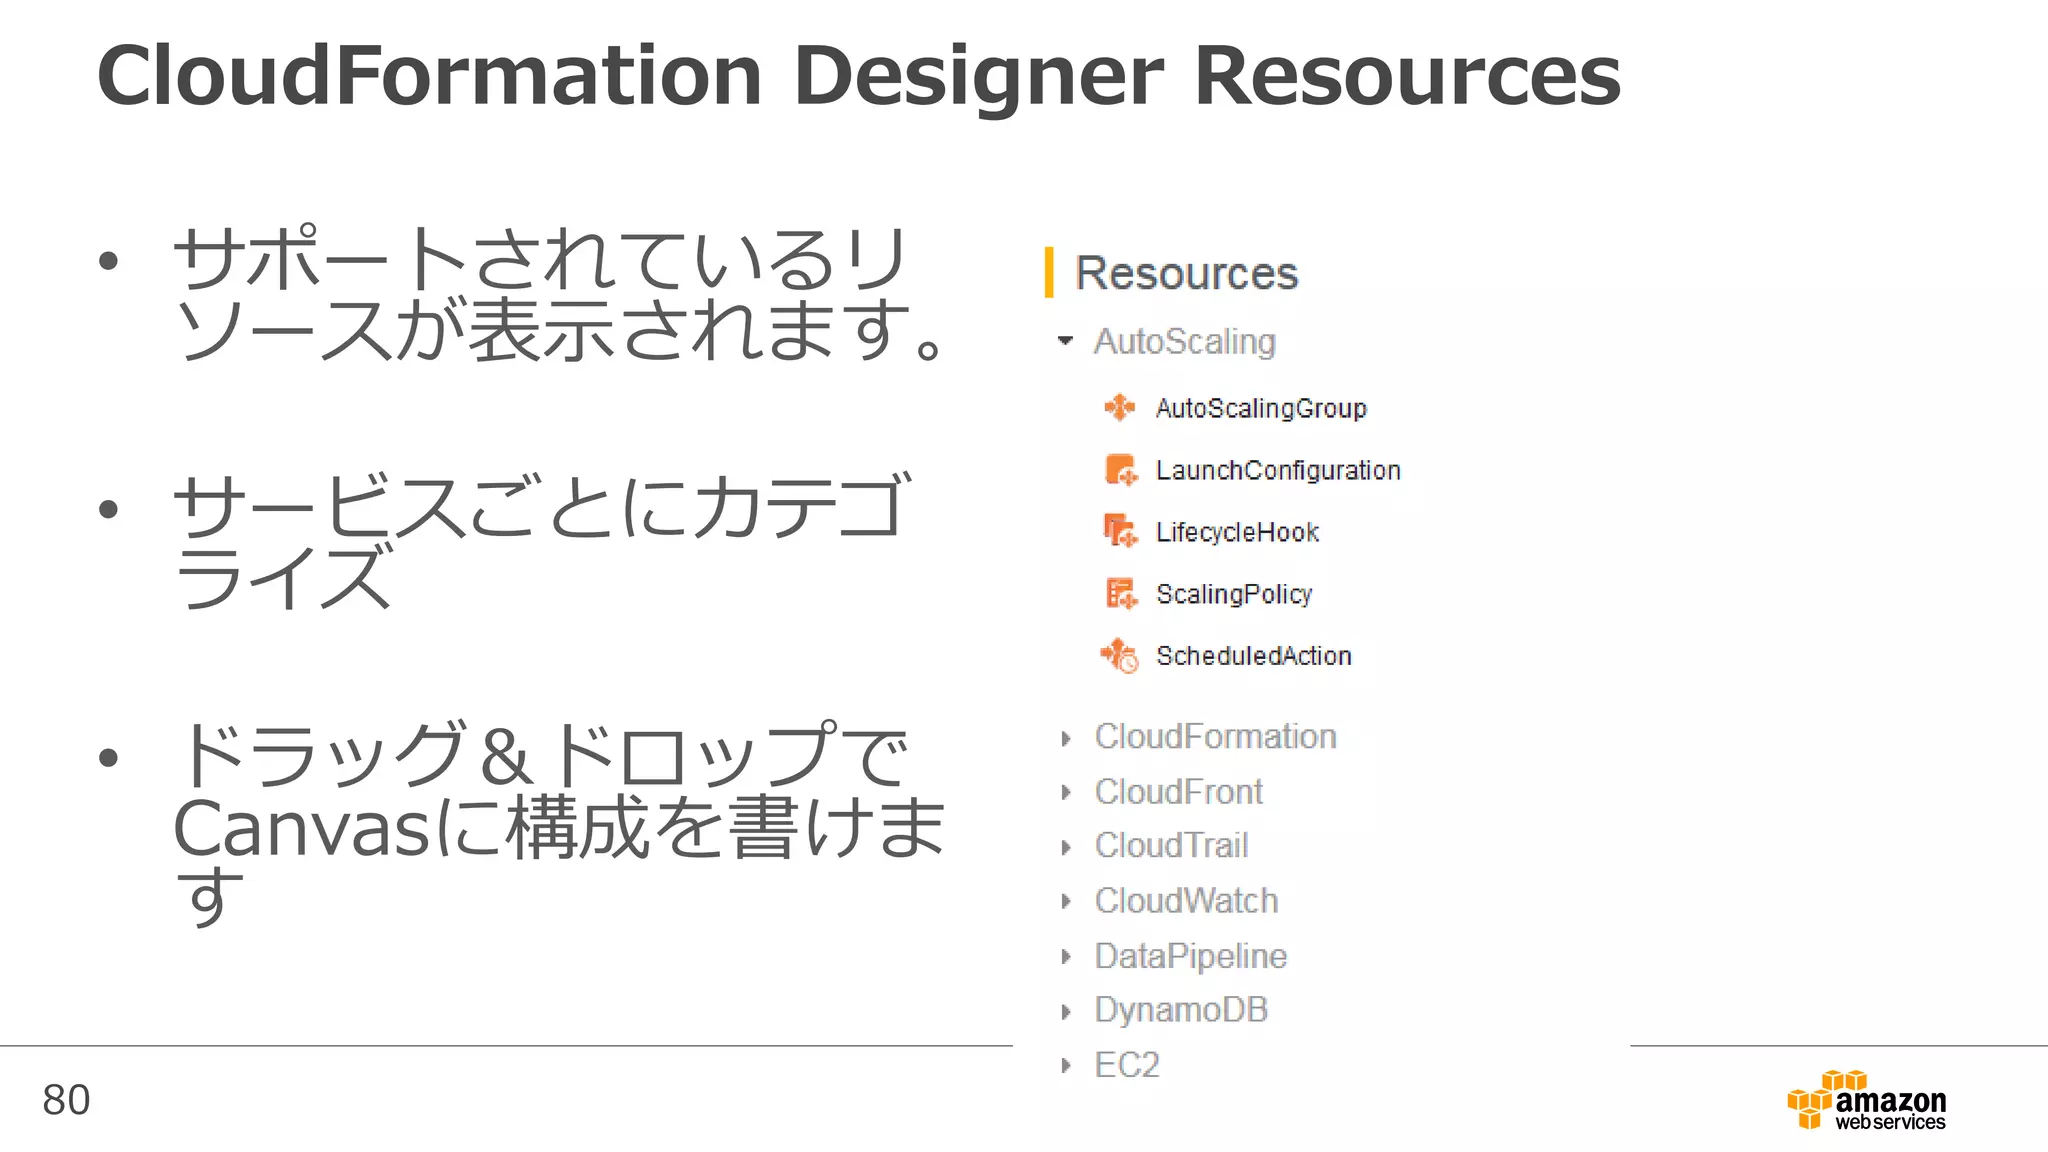This screenshot has height=1152, width=2048.
Task: Click the AutoScaling category name
Action: click(x=1185, y=342)
